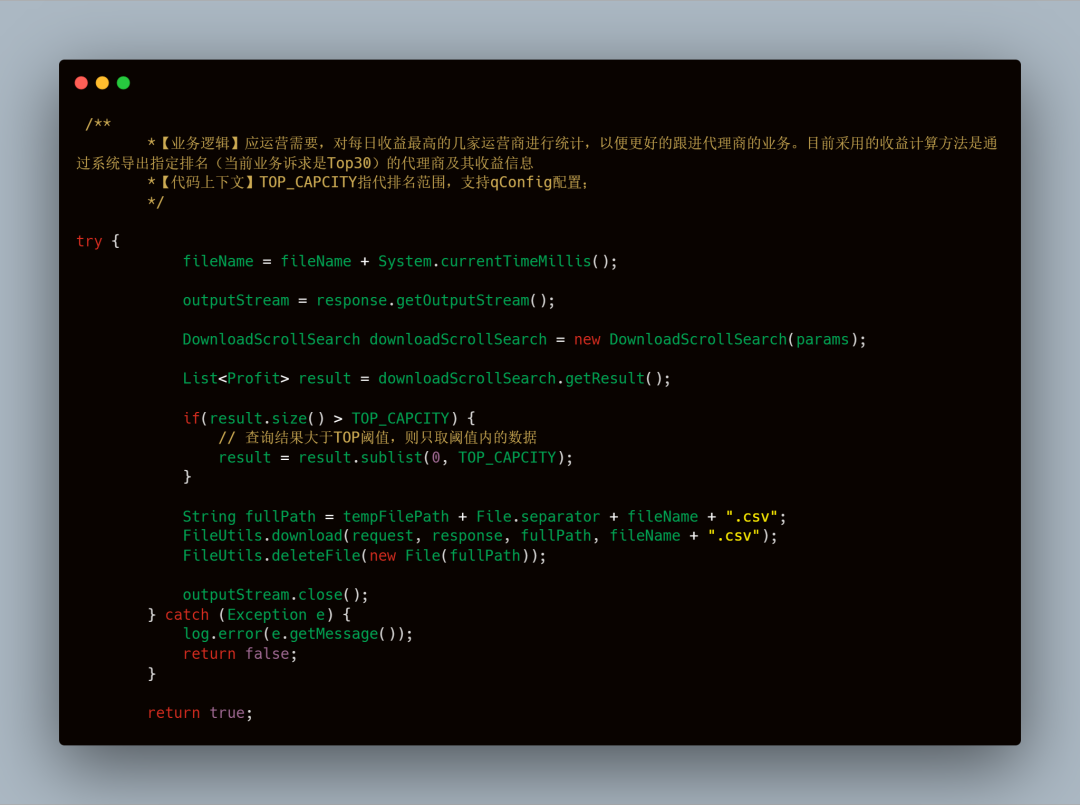1080x805 pixels.
Task: Click "result.sublist" method call
Action: 360,458
